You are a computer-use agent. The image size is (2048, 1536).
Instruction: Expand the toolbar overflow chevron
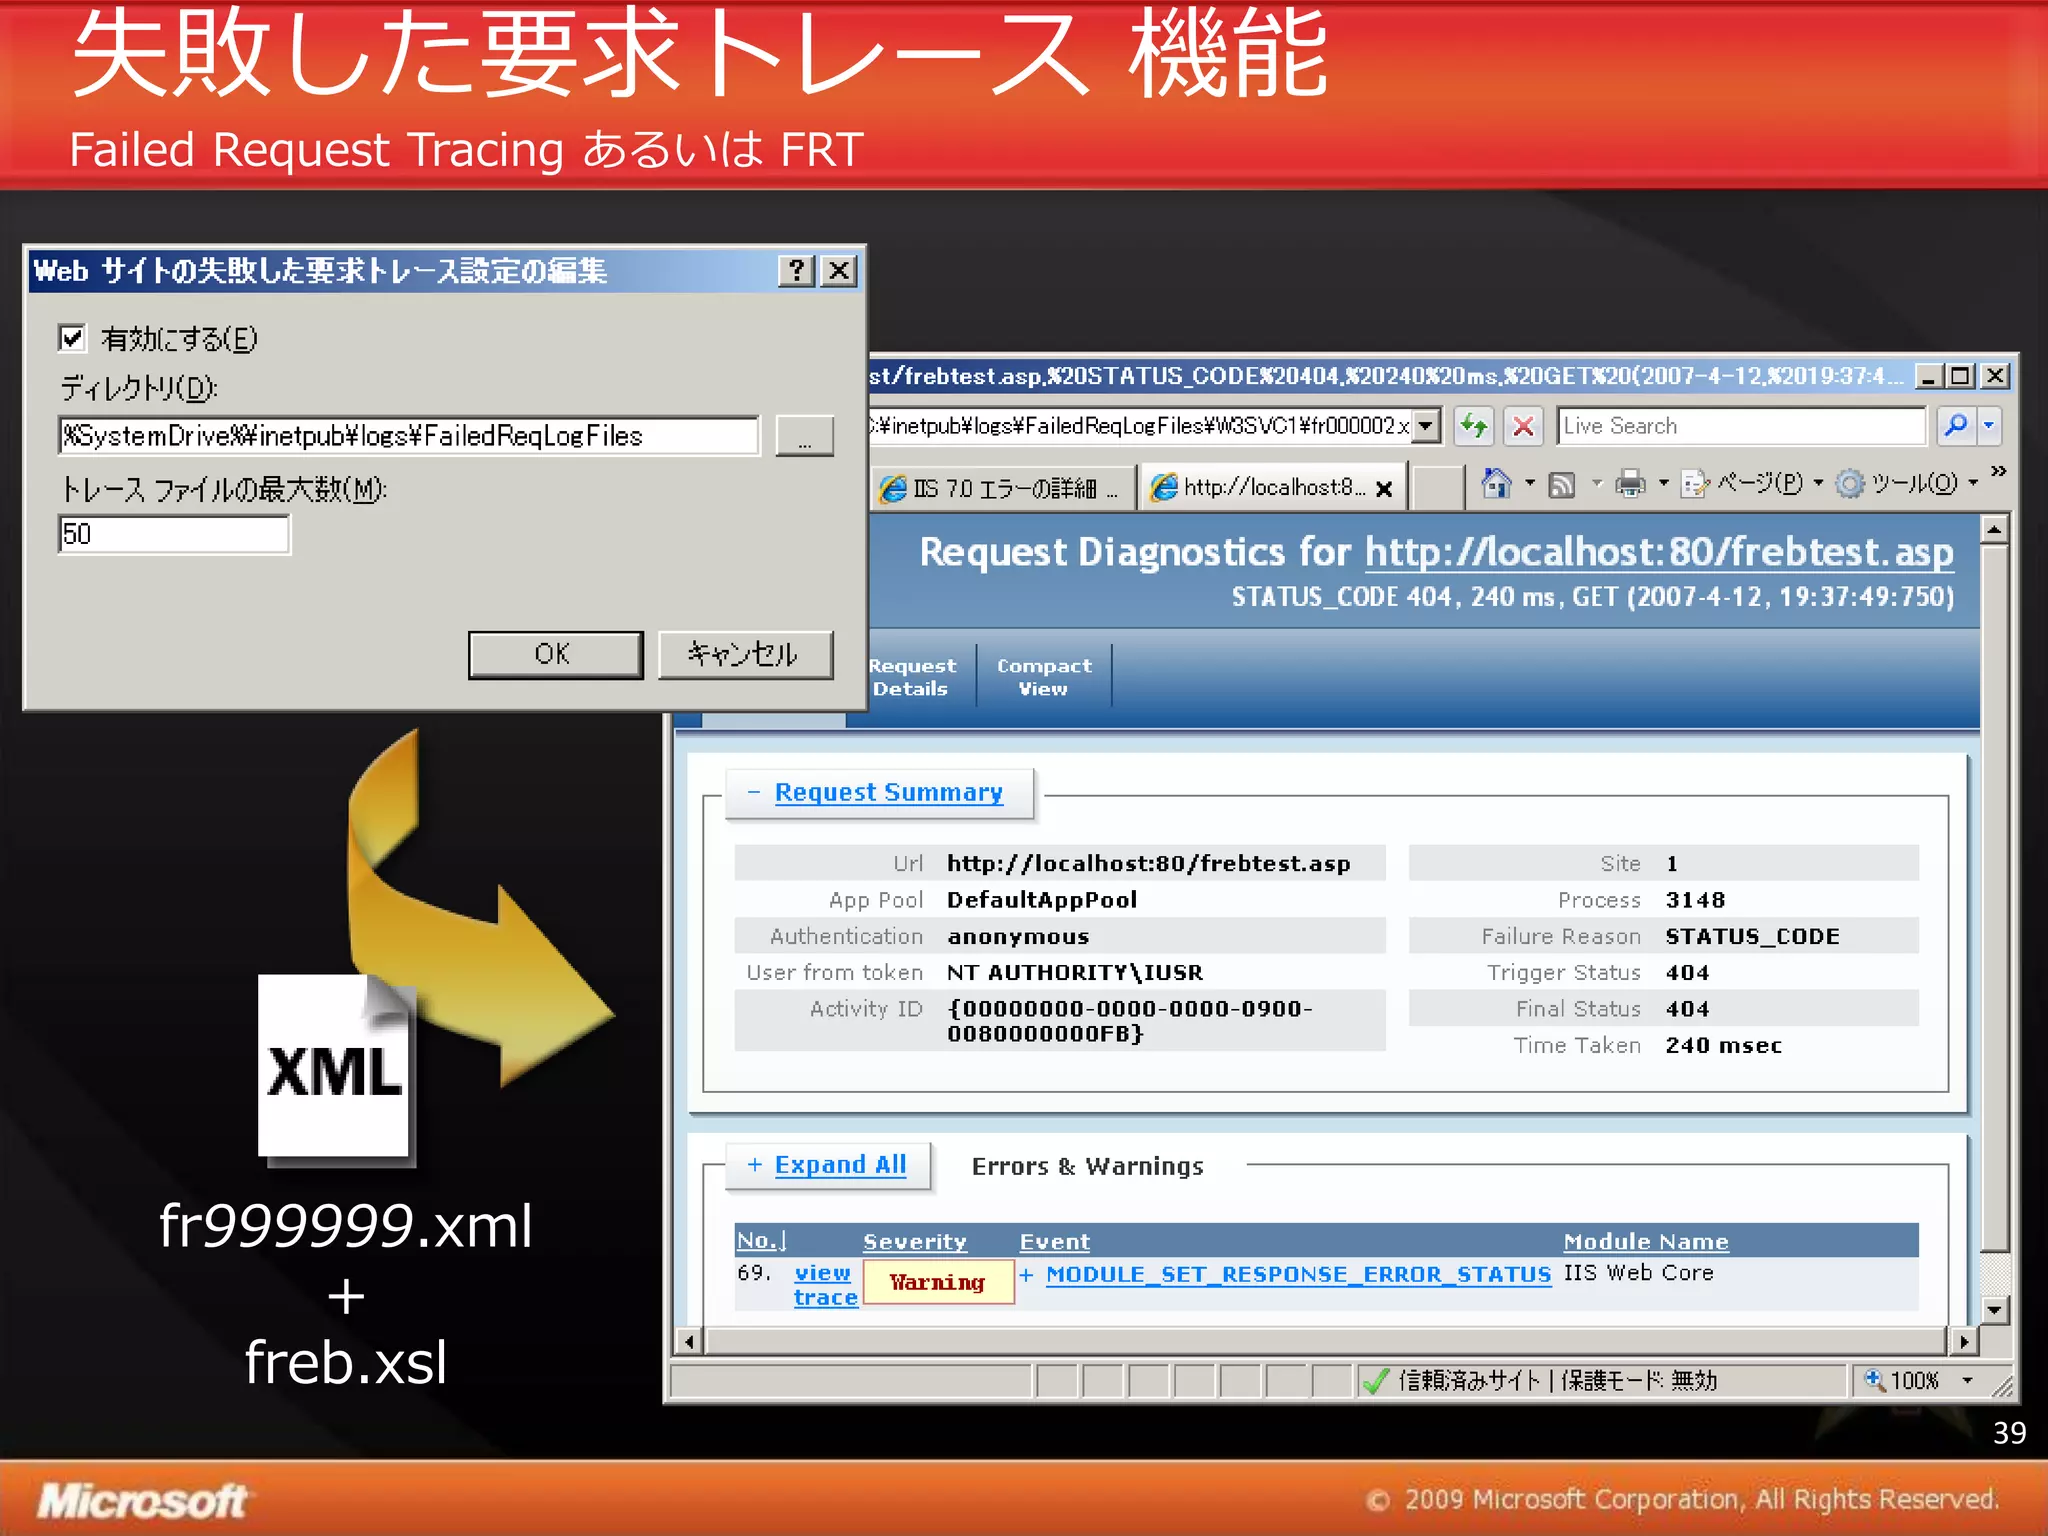(x=1998, y=471)
